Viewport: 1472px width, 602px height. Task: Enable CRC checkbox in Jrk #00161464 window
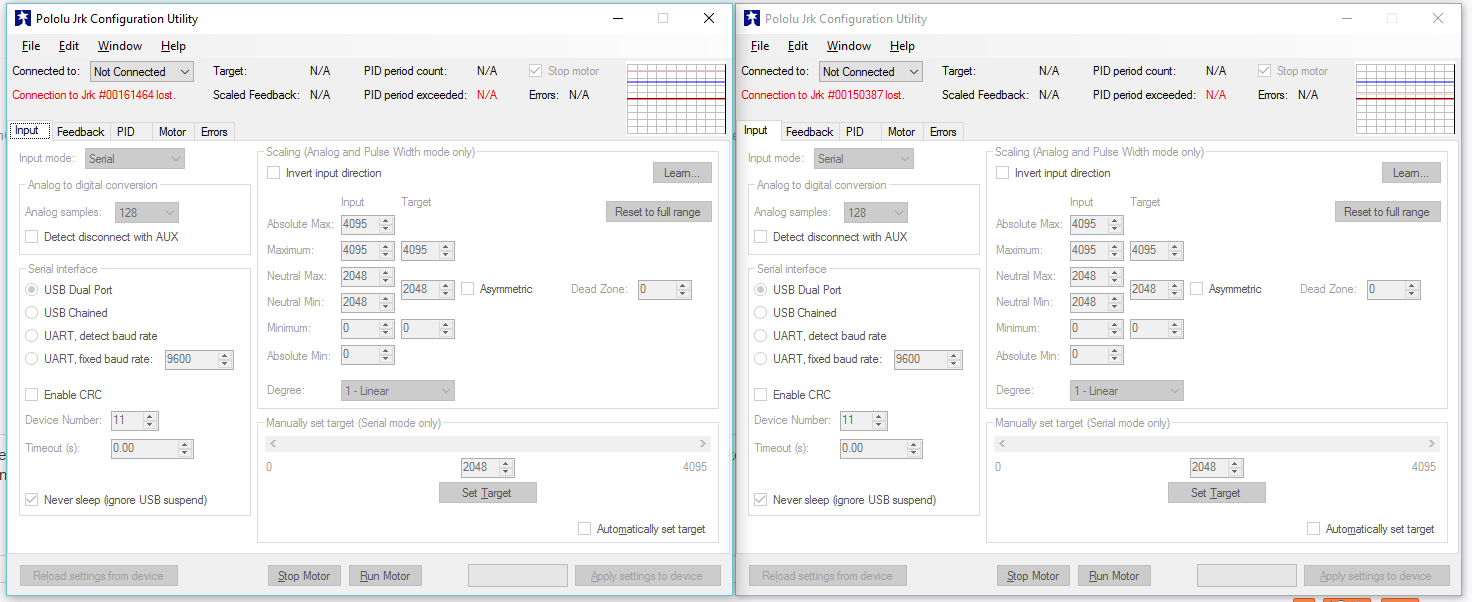pos(32,395)
